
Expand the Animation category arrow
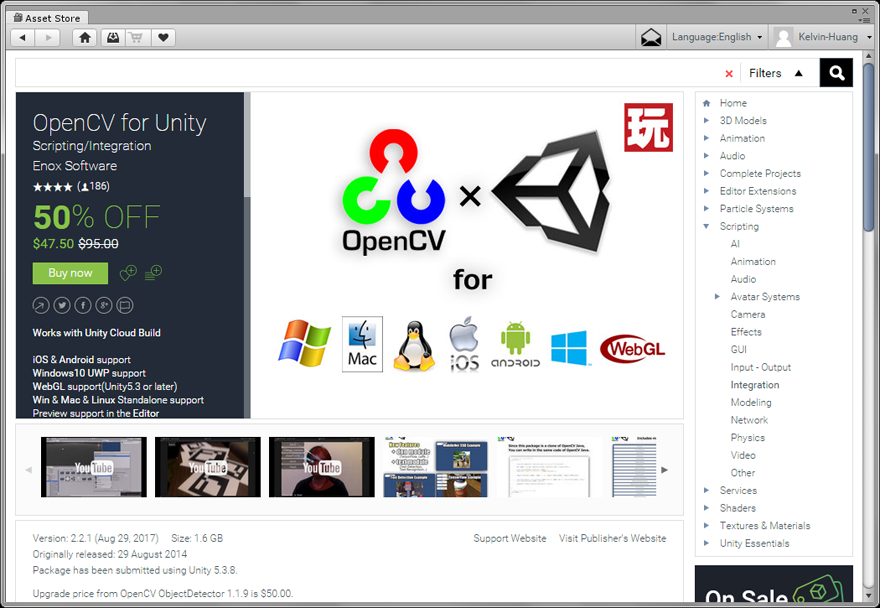(x=707, y=138)
